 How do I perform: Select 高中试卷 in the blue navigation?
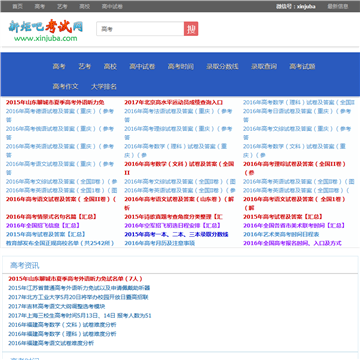click(x=142, y=66)
